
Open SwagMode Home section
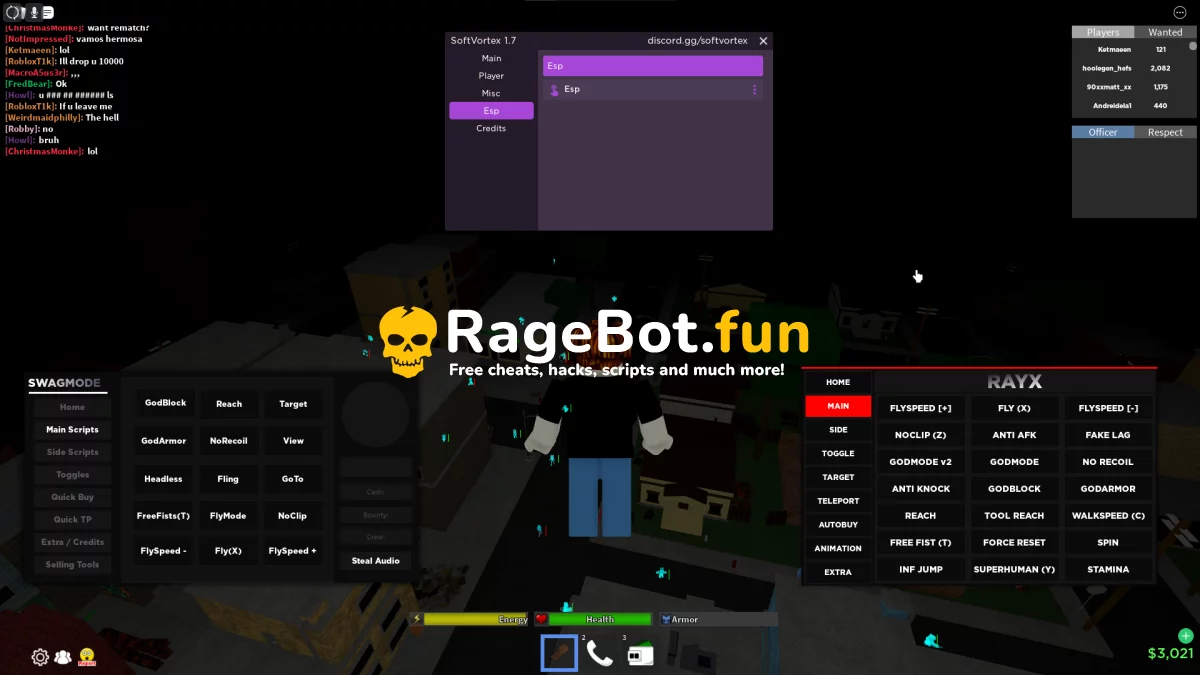tap(72, 407)
